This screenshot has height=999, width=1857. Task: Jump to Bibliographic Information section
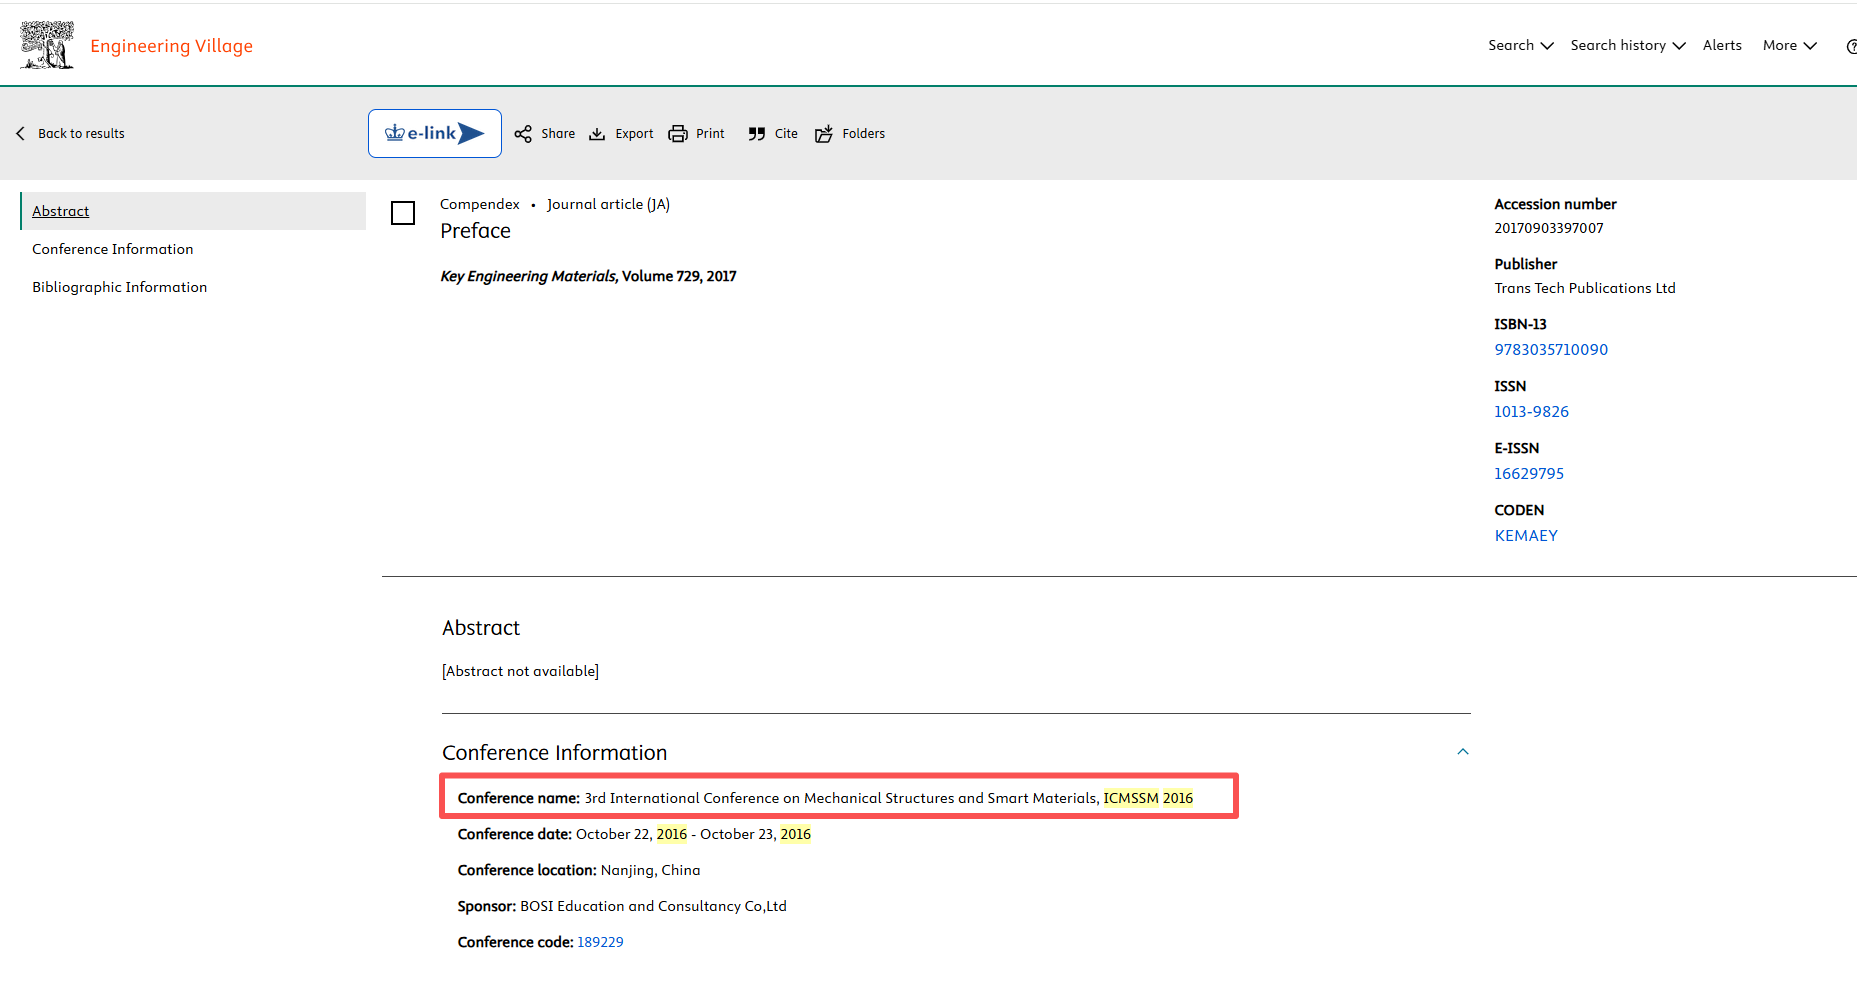(x=120, y=287)
